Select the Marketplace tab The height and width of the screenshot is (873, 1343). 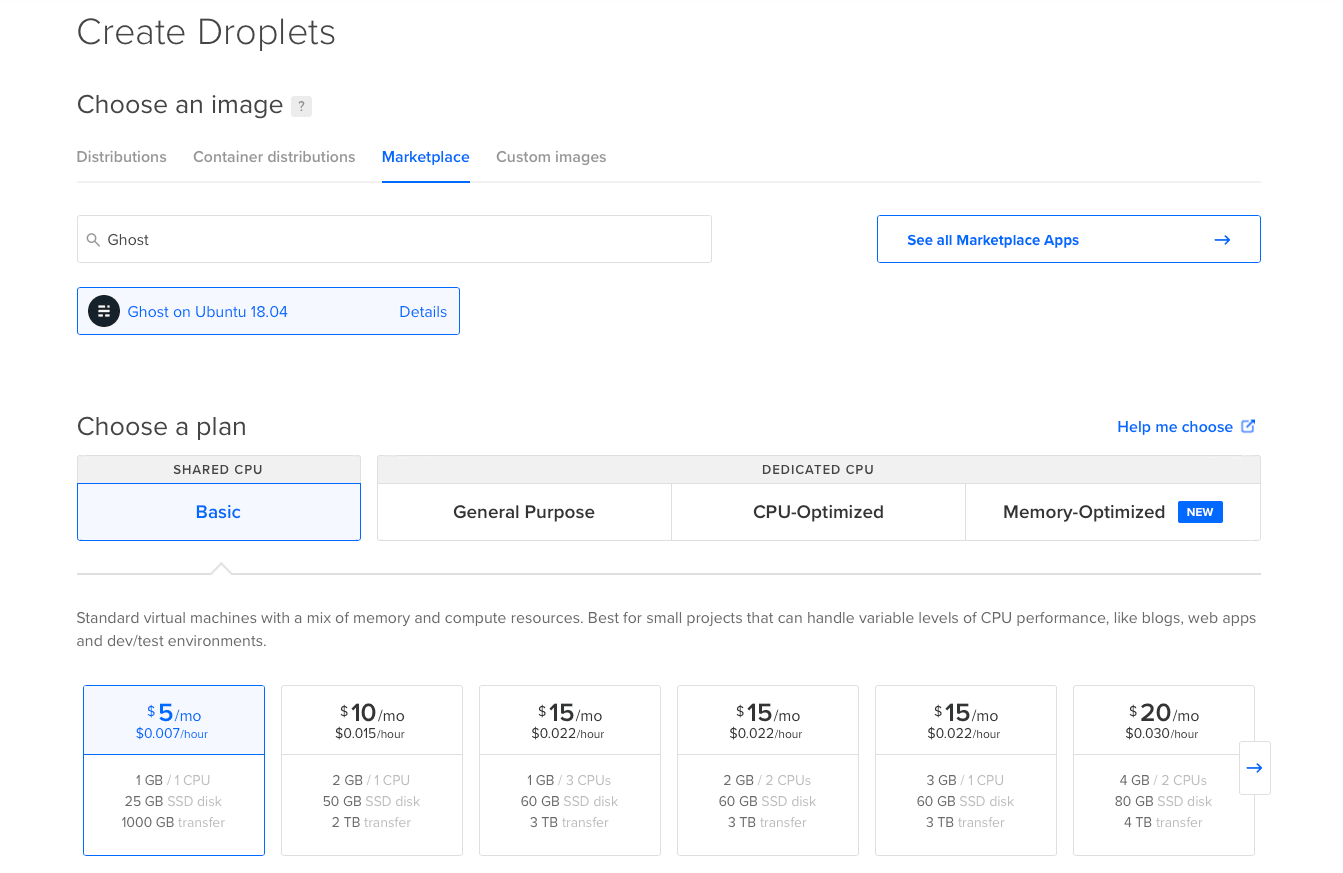click(426, 157)
